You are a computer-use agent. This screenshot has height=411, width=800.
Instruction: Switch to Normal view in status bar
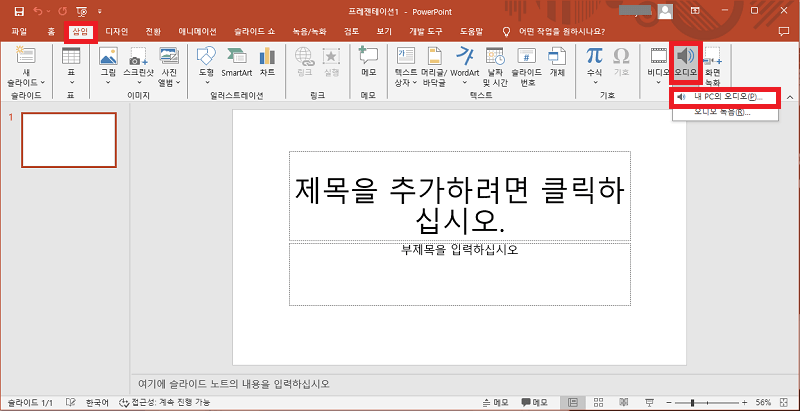click(573, 402)
